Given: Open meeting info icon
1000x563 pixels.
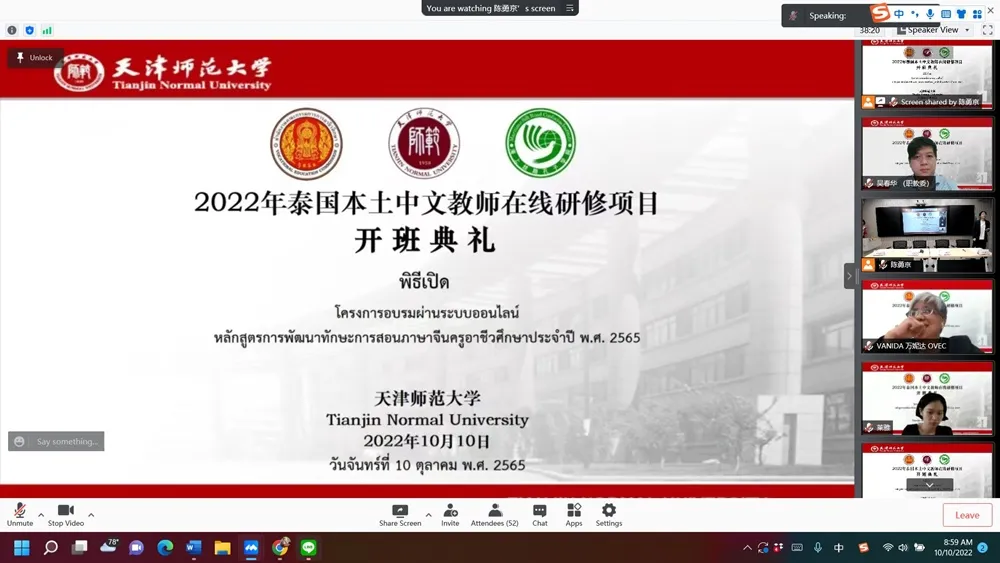Looking at the screenshot, I should (11, 30).
